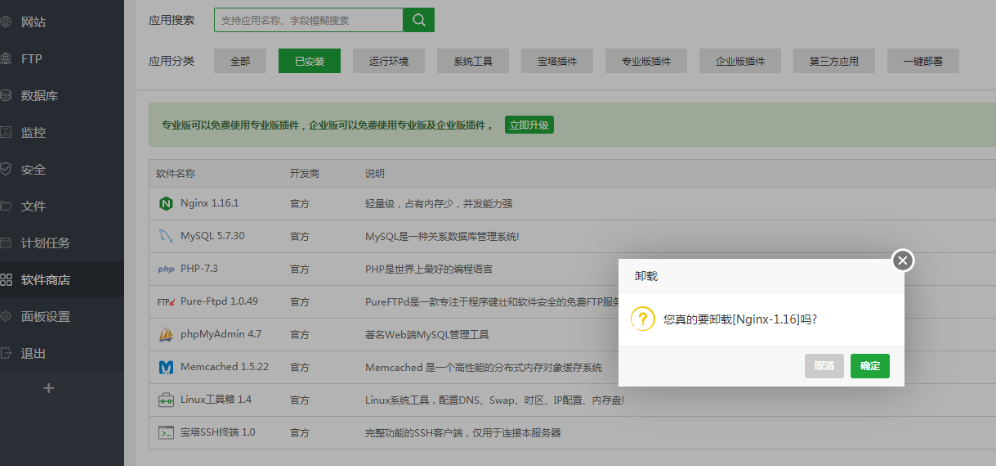
Task: Go to 监控 in the sidebar
Action: click(x=33, y=133)
